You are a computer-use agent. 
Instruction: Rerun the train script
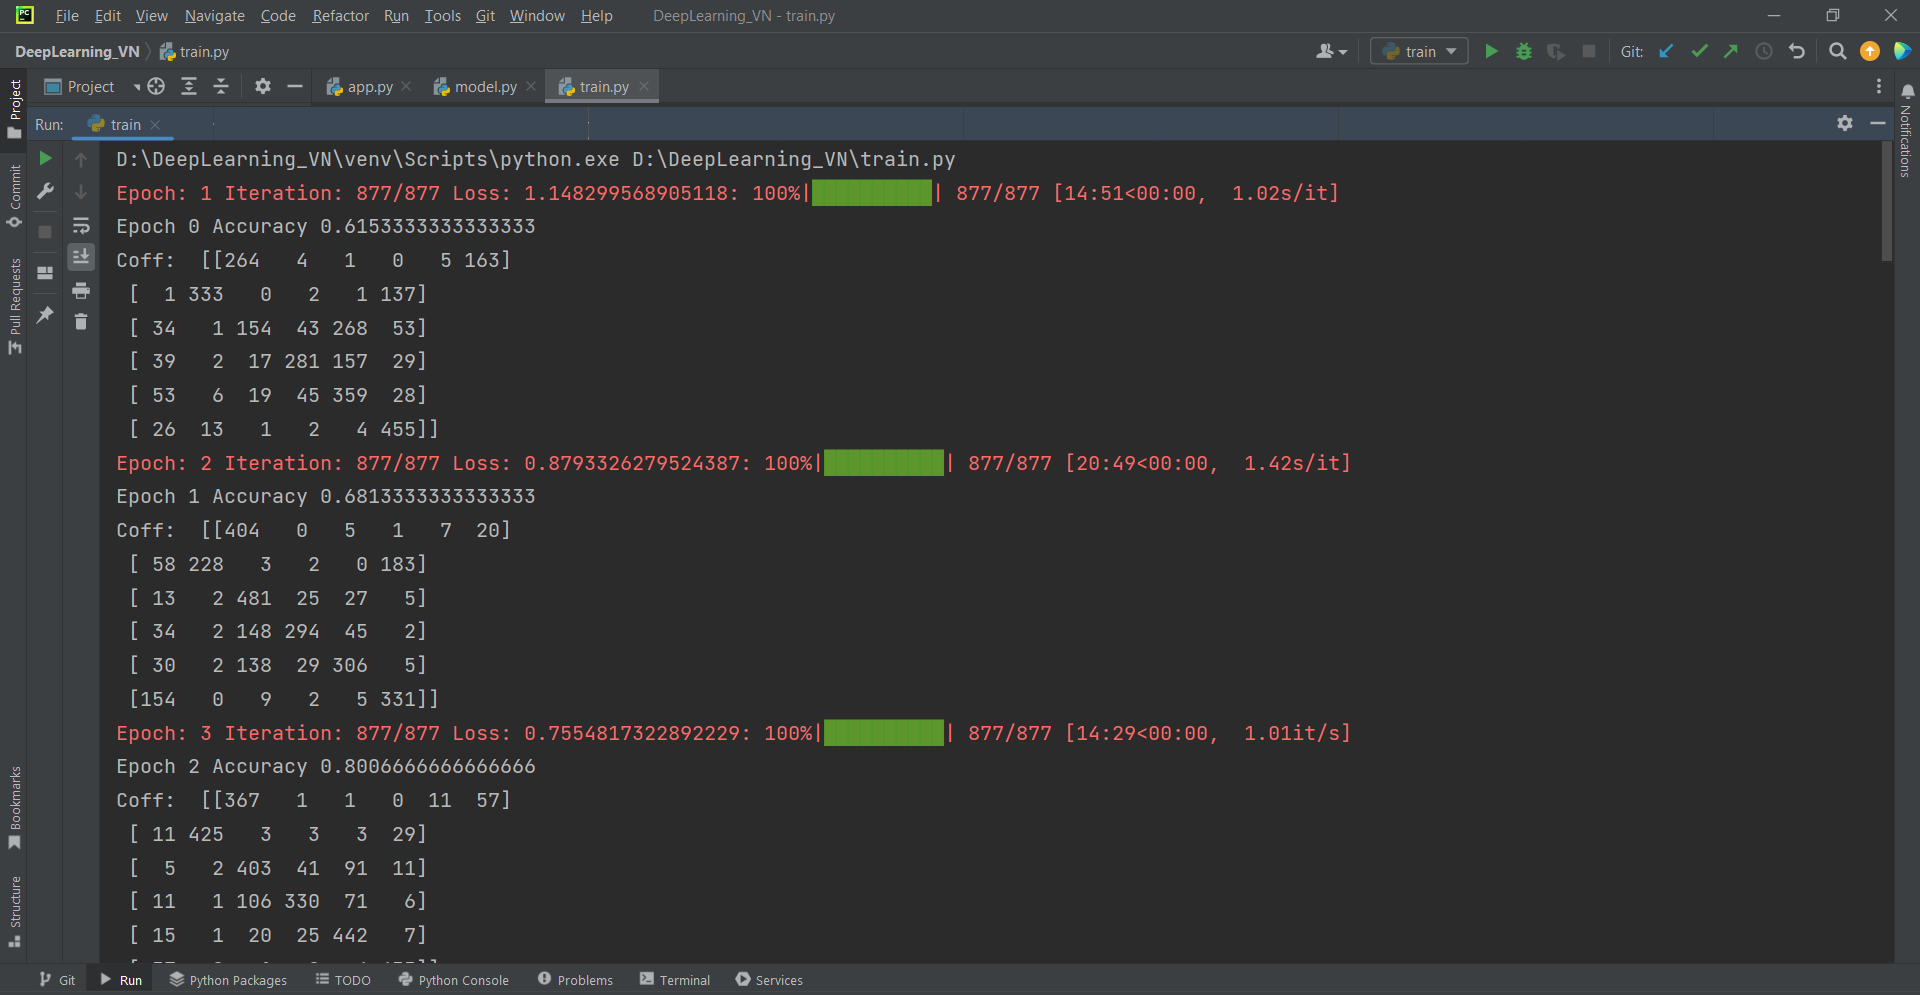(45, 158)
